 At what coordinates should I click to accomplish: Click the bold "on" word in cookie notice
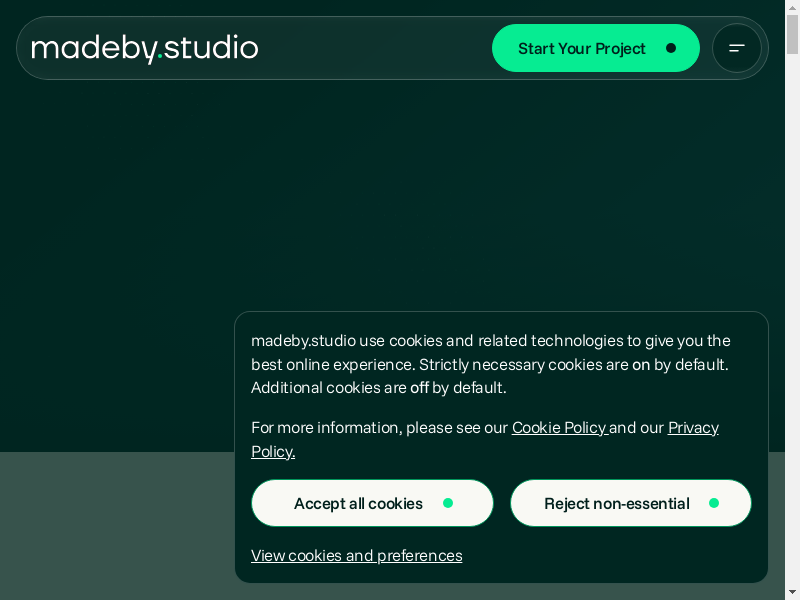pyautogui.click(x=641, y=365)
